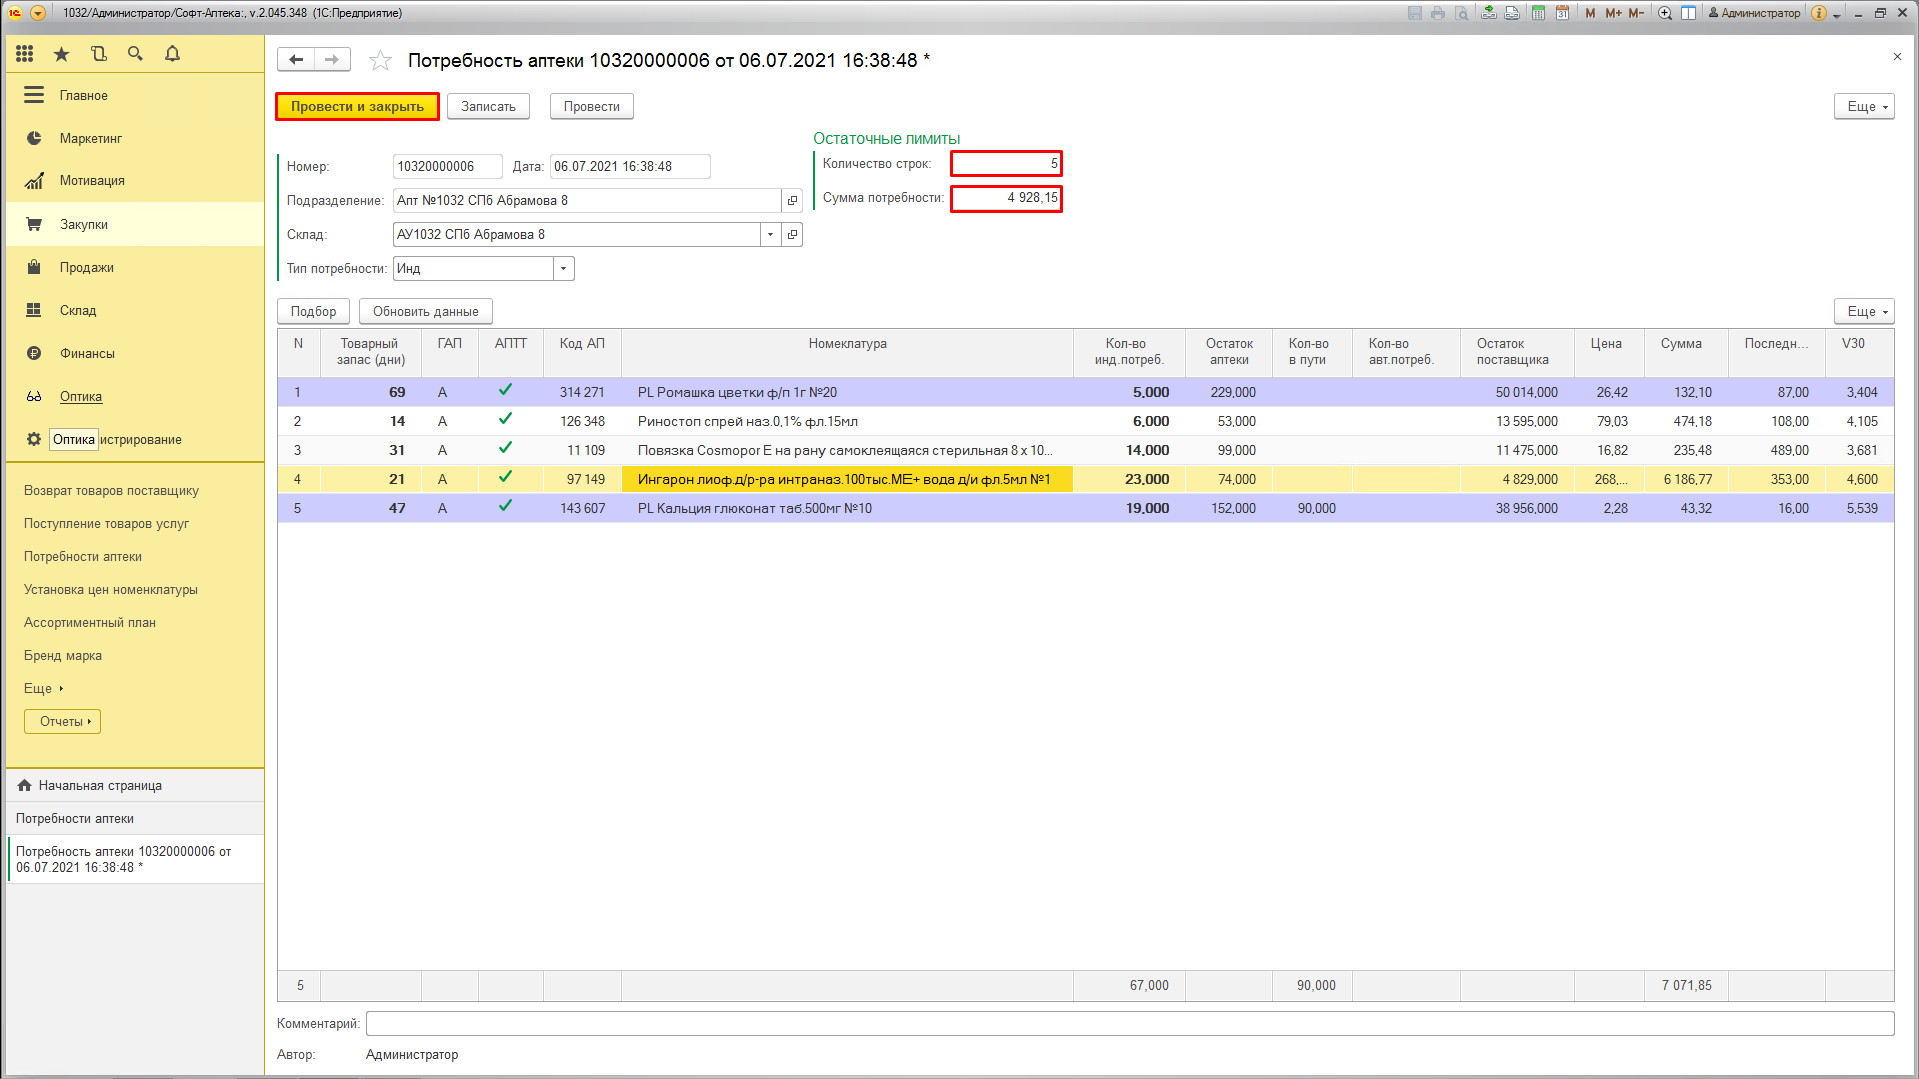Viewport: 1919px width, 1079px height.
Task: Toggle АПТТ checkmark for Риностоп спрей row
Action: pyautogui.click(x=505, y=420)
